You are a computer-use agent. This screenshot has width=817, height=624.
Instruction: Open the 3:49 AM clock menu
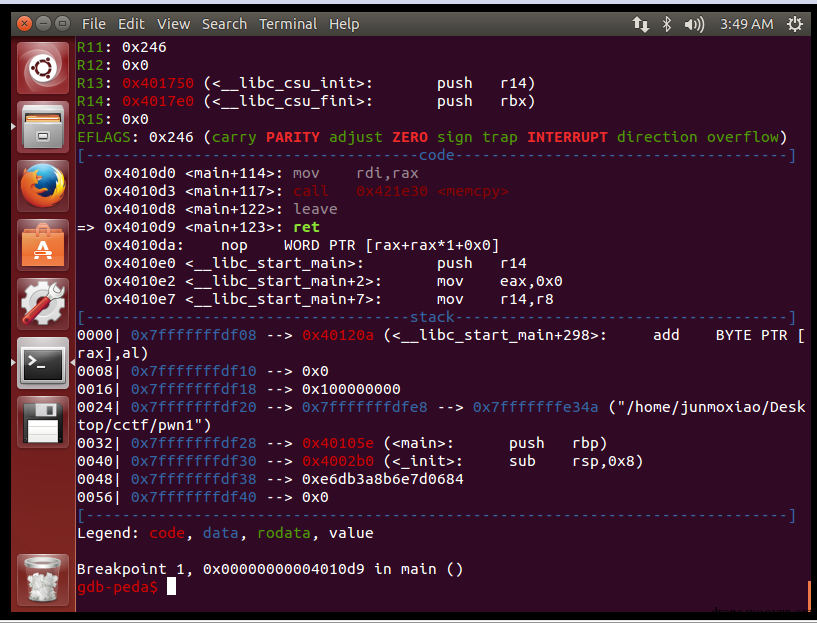tap(746, 24)
